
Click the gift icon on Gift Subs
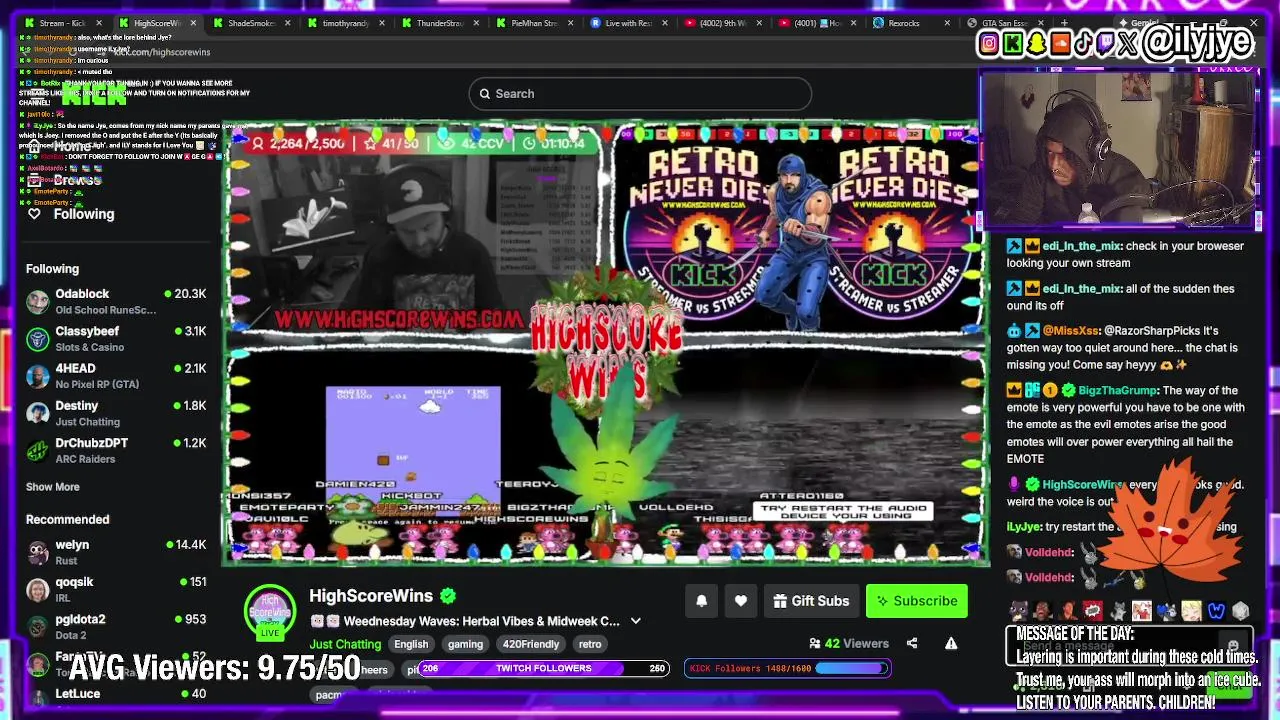click(780, 601)
